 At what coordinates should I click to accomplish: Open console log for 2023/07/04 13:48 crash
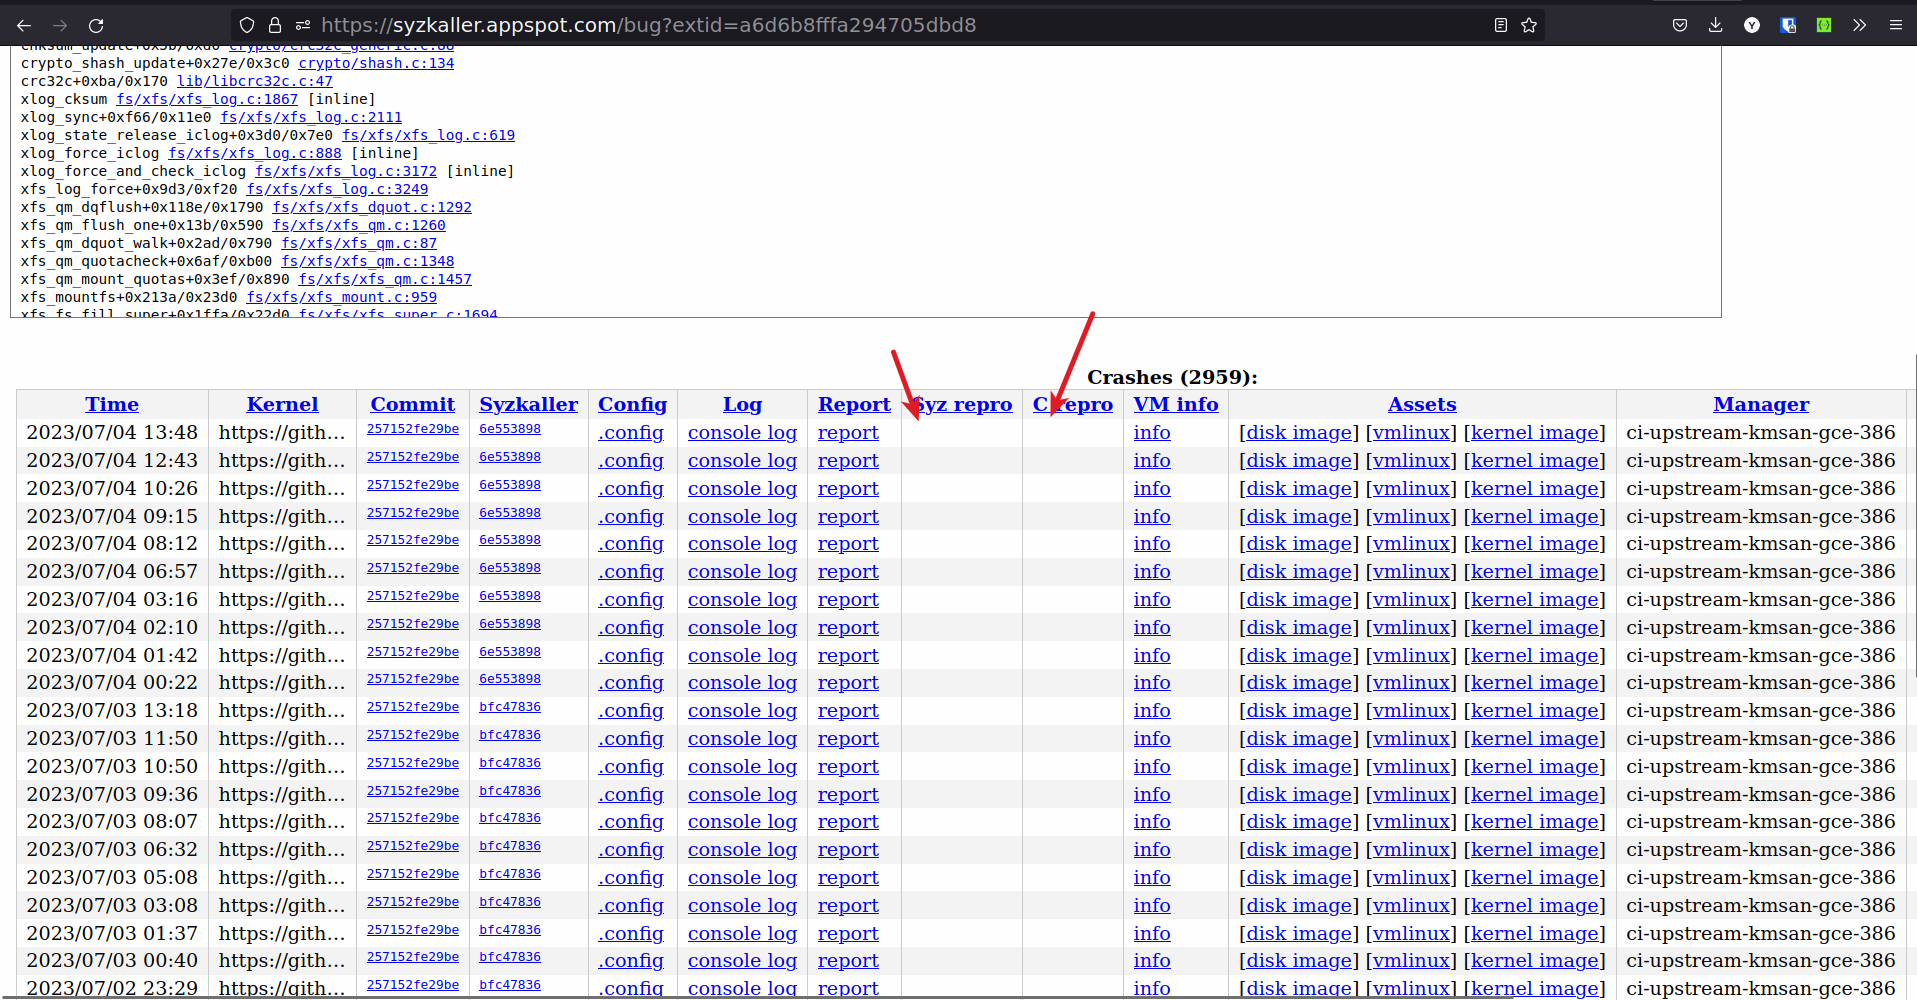click(742, 433)
